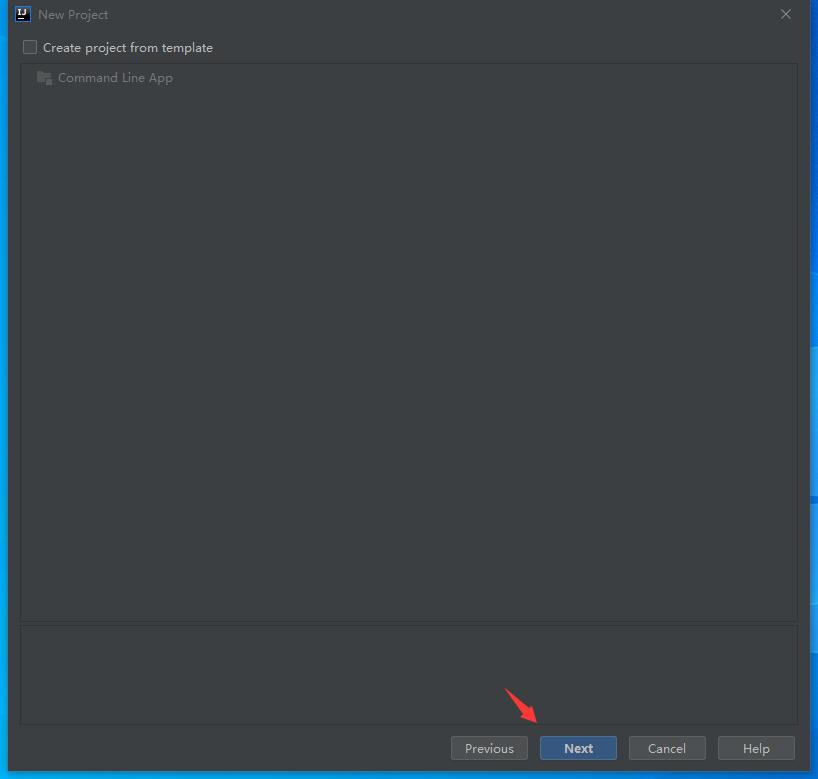Go to the Next wizard step

point(578,748)
